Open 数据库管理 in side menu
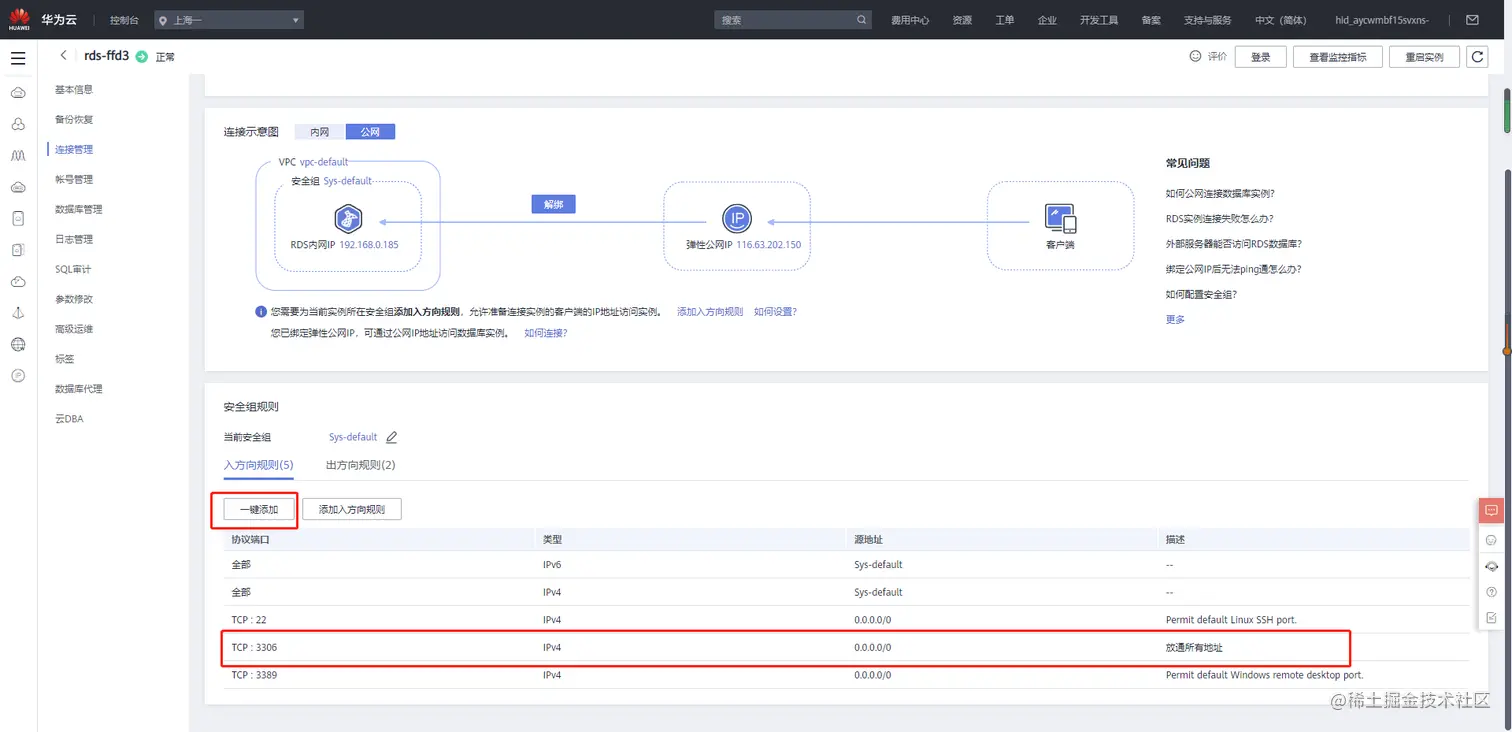The height and width of the screenshot is (732, 1512). [79, 209]
